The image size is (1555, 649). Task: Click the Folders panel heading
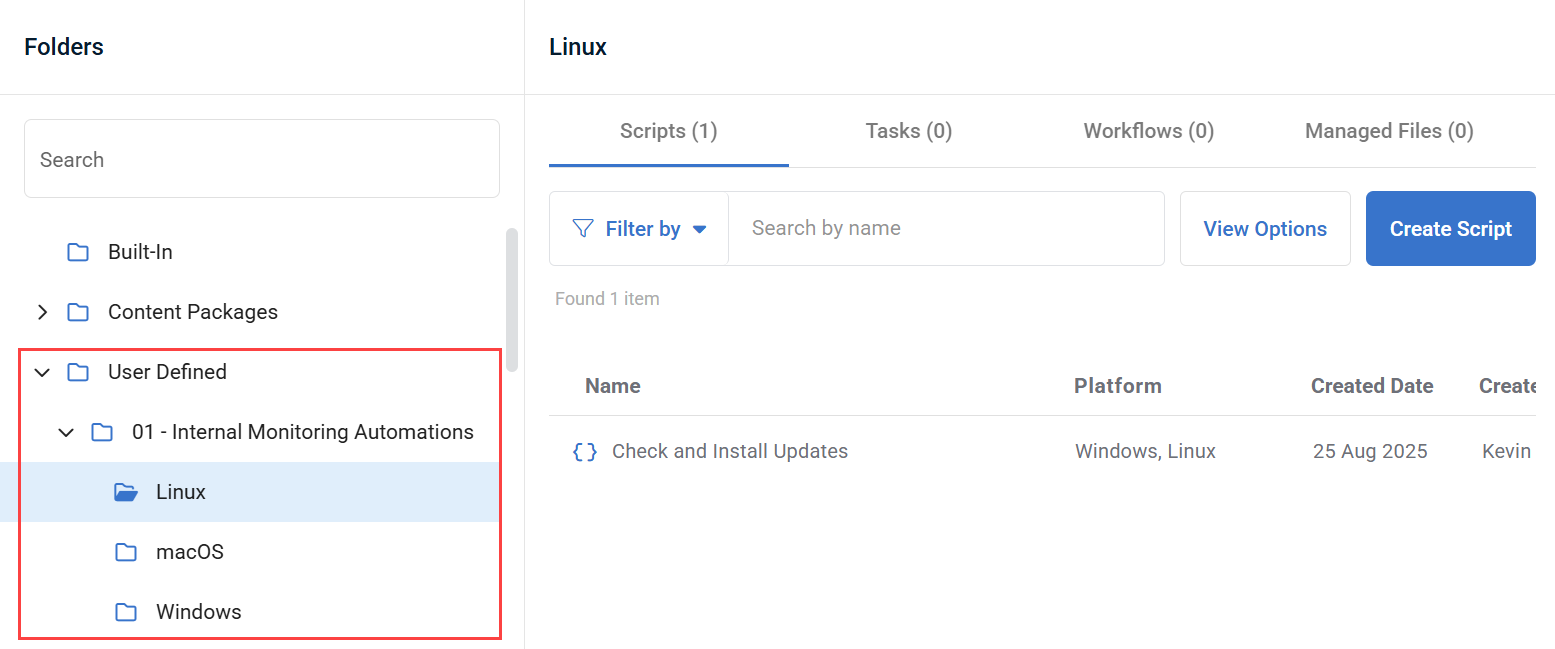[x=64, y=47]
